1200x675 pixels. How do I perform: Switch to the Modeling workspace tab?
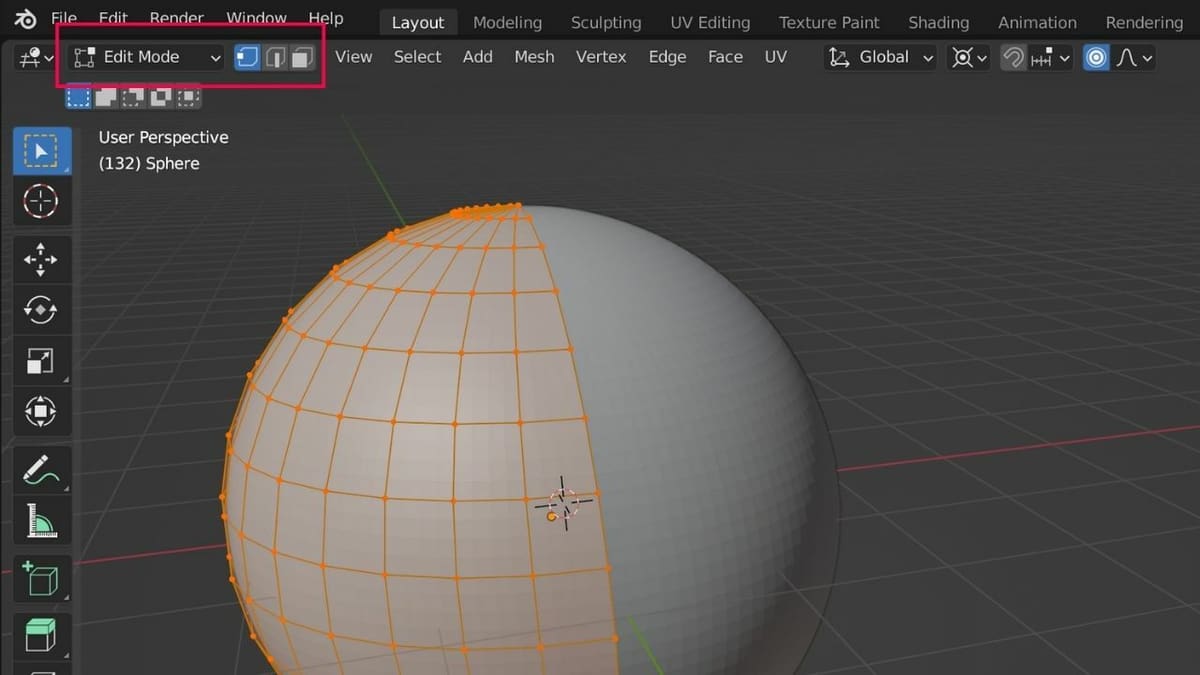507,22
